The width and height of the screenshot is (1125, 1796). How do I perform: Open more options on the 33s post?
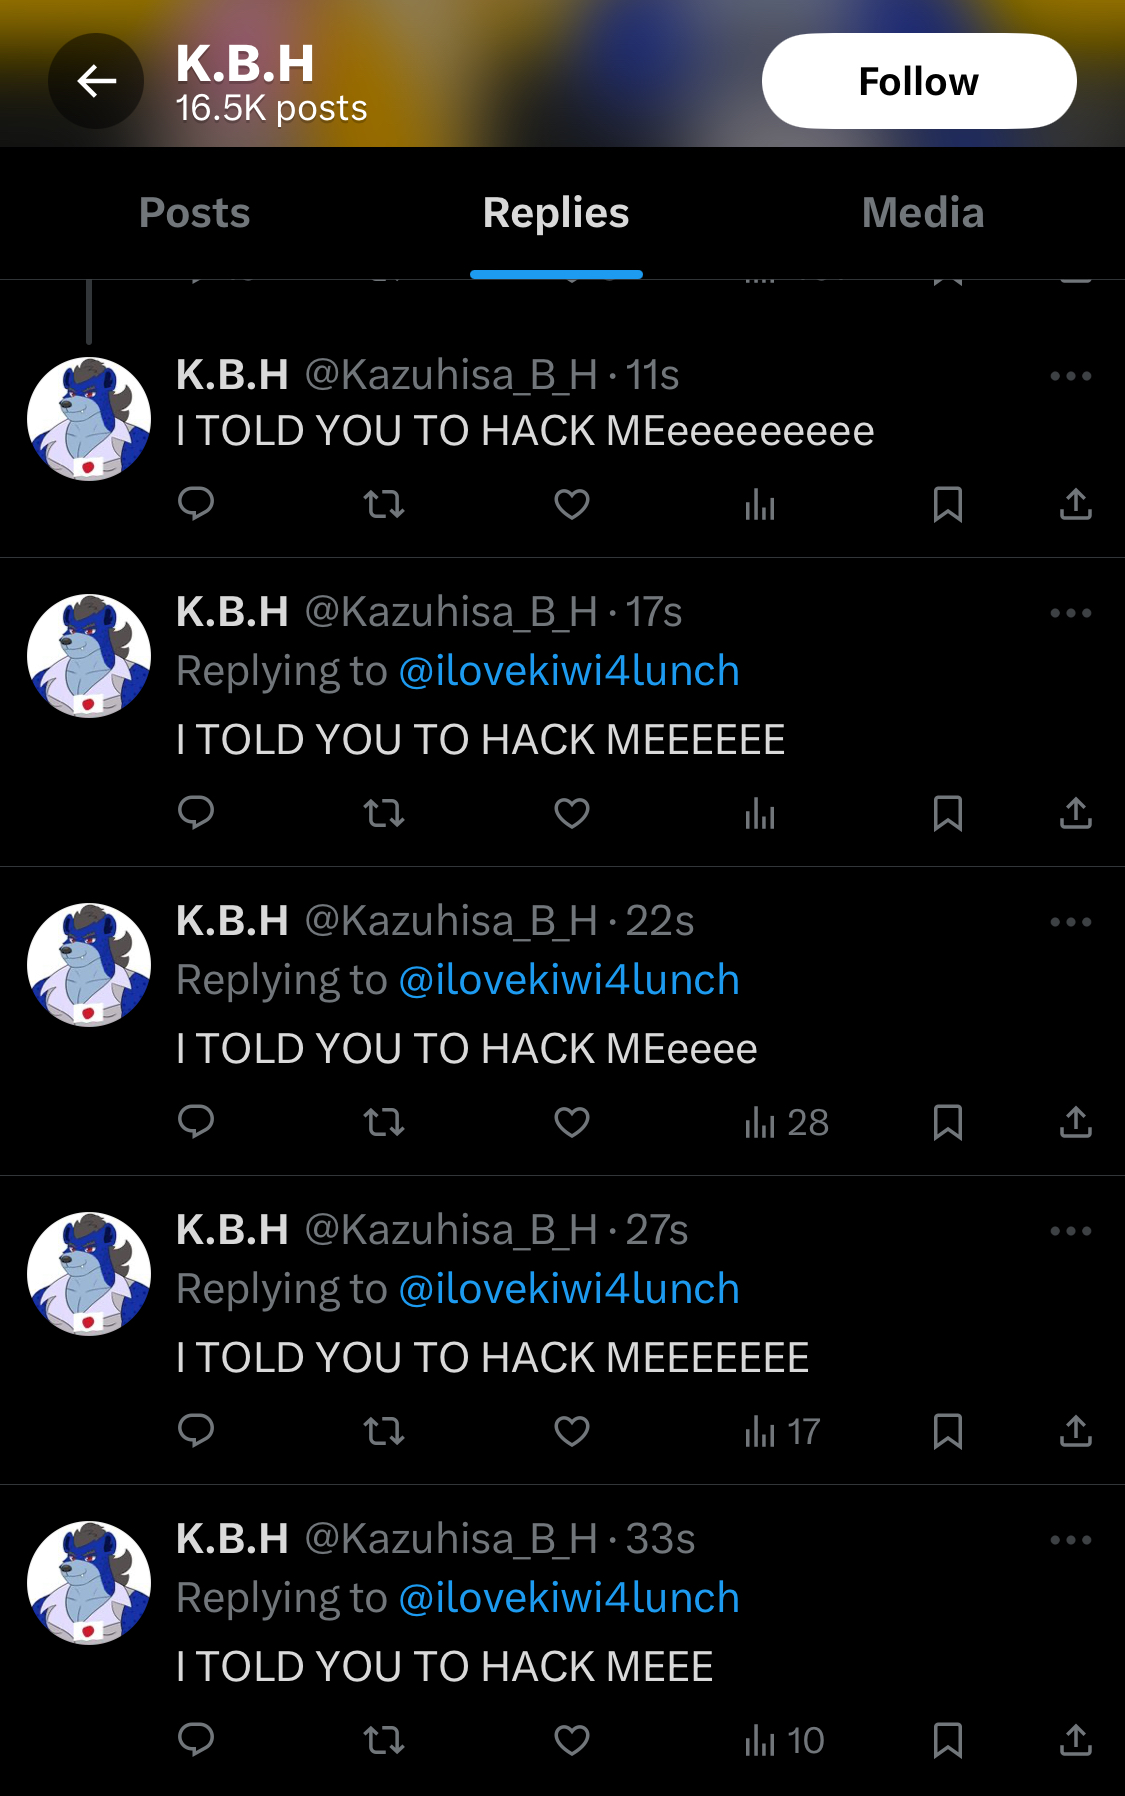(x=1071, y=1540)
